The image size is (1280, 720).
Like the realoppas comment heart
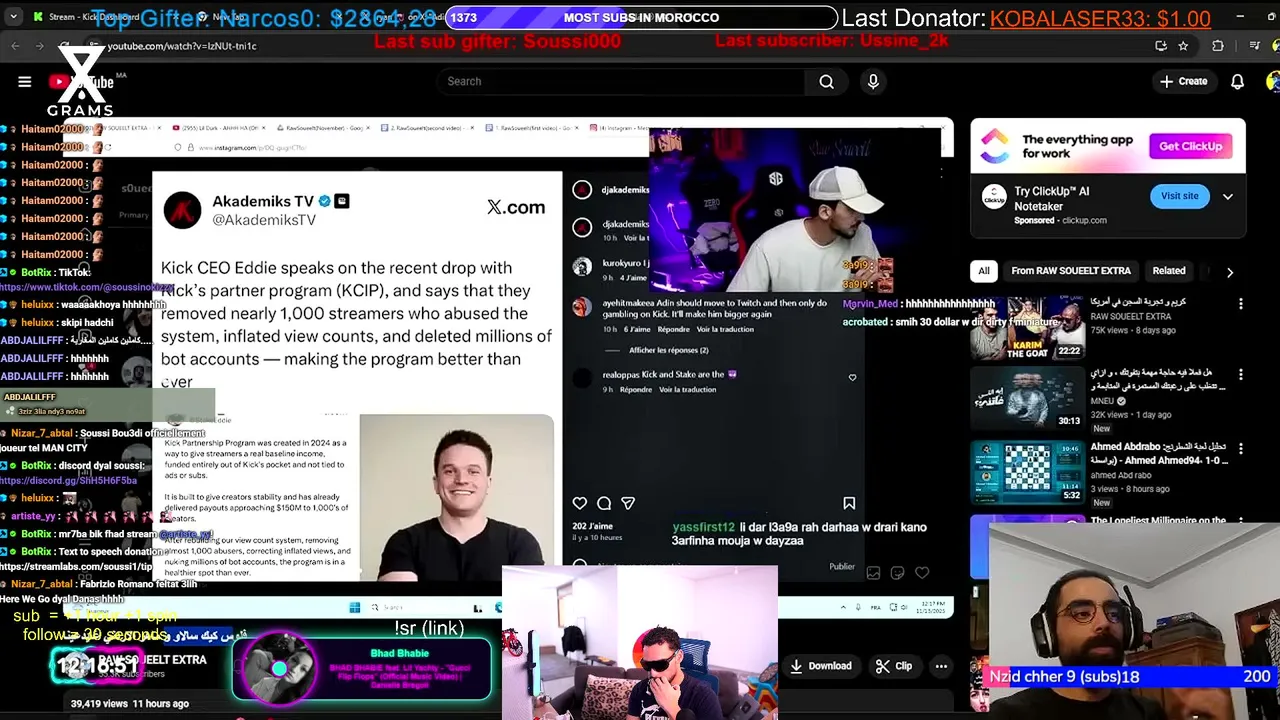pyautogui.click(x=852, y=377)
